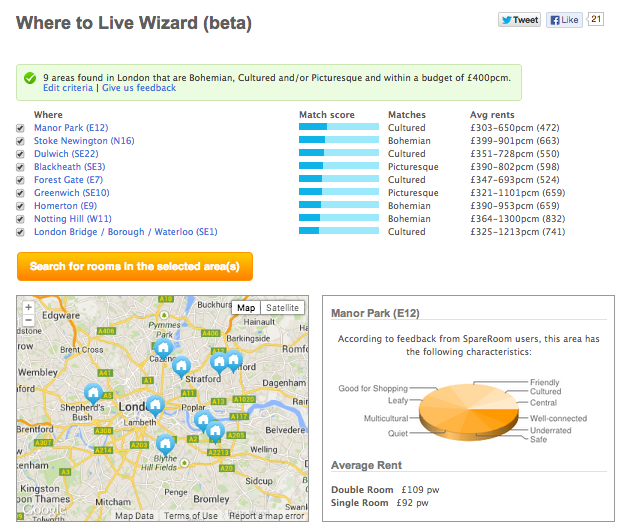Image resolution: width=631 pixels, height=532 pixels.
Task: Click the Like count bubble showing 21
Action: 596,19
